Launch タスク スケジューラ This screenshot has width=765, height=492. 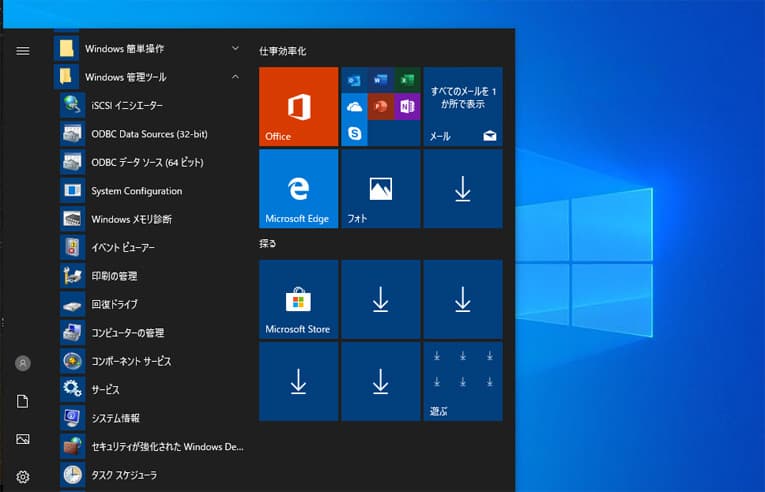pos(123,475)
